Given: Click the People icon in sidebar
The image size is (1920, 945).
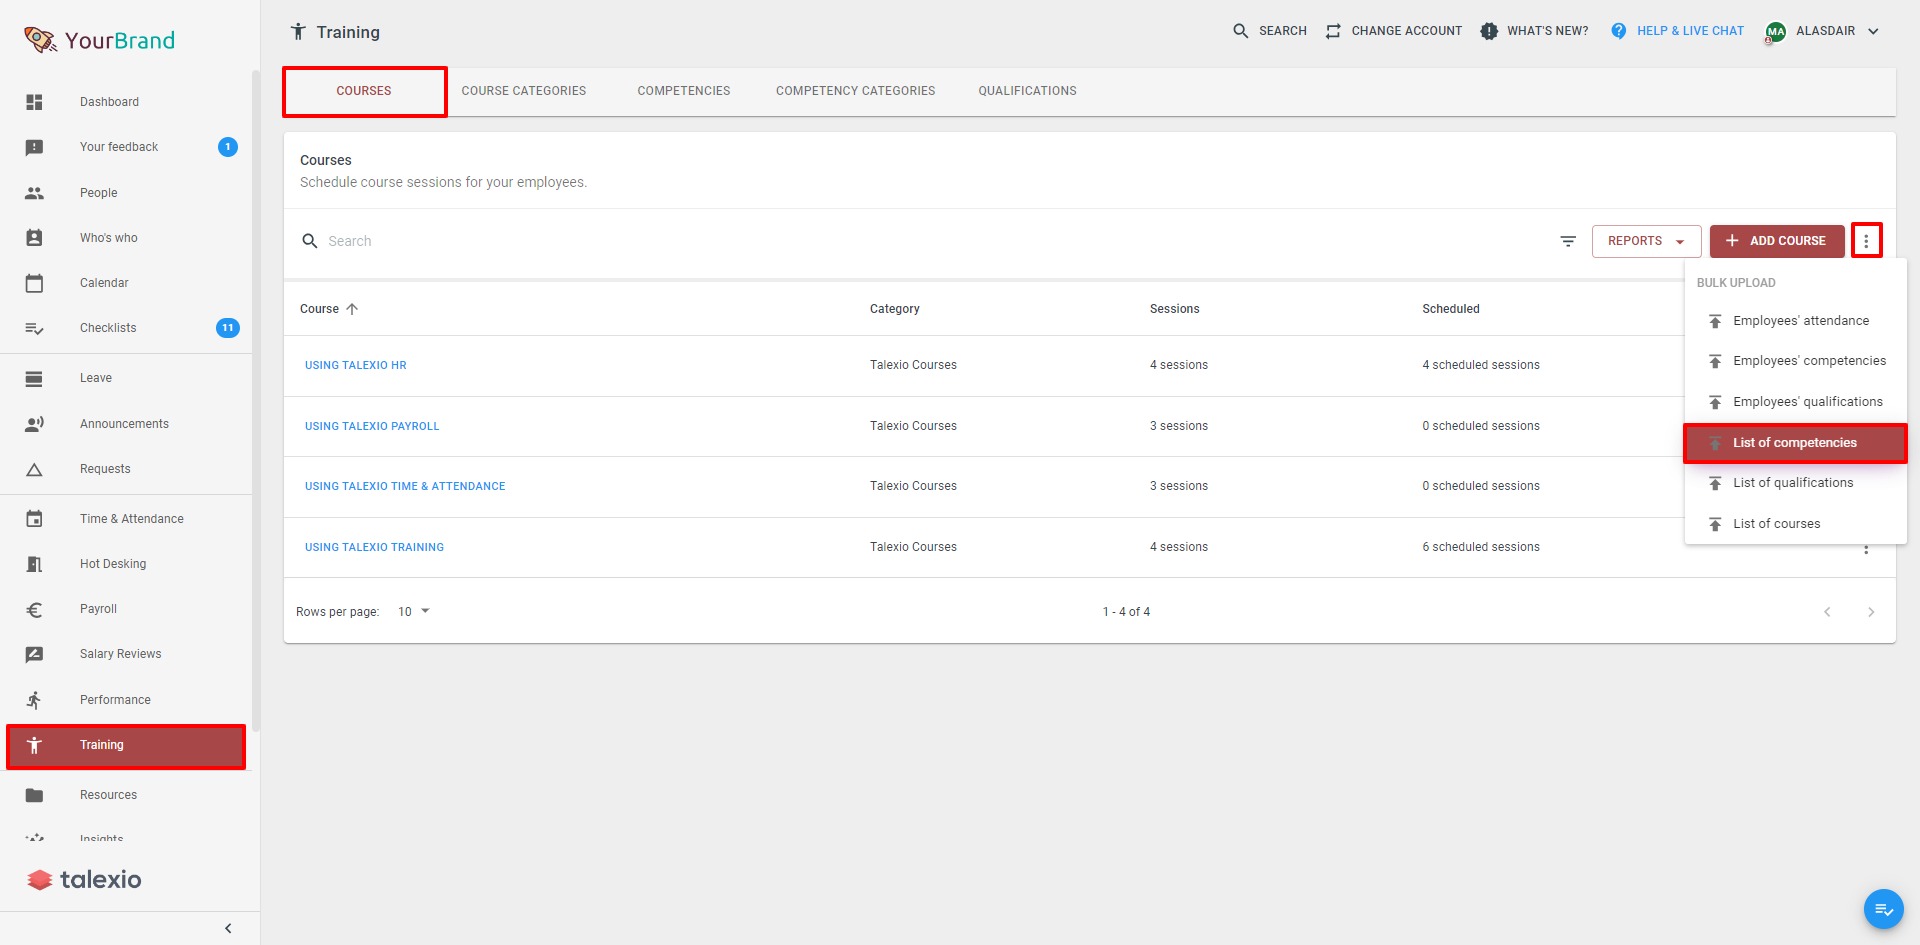Looking at the screenshot, I should pyautogui.click(x=34, y=193).
